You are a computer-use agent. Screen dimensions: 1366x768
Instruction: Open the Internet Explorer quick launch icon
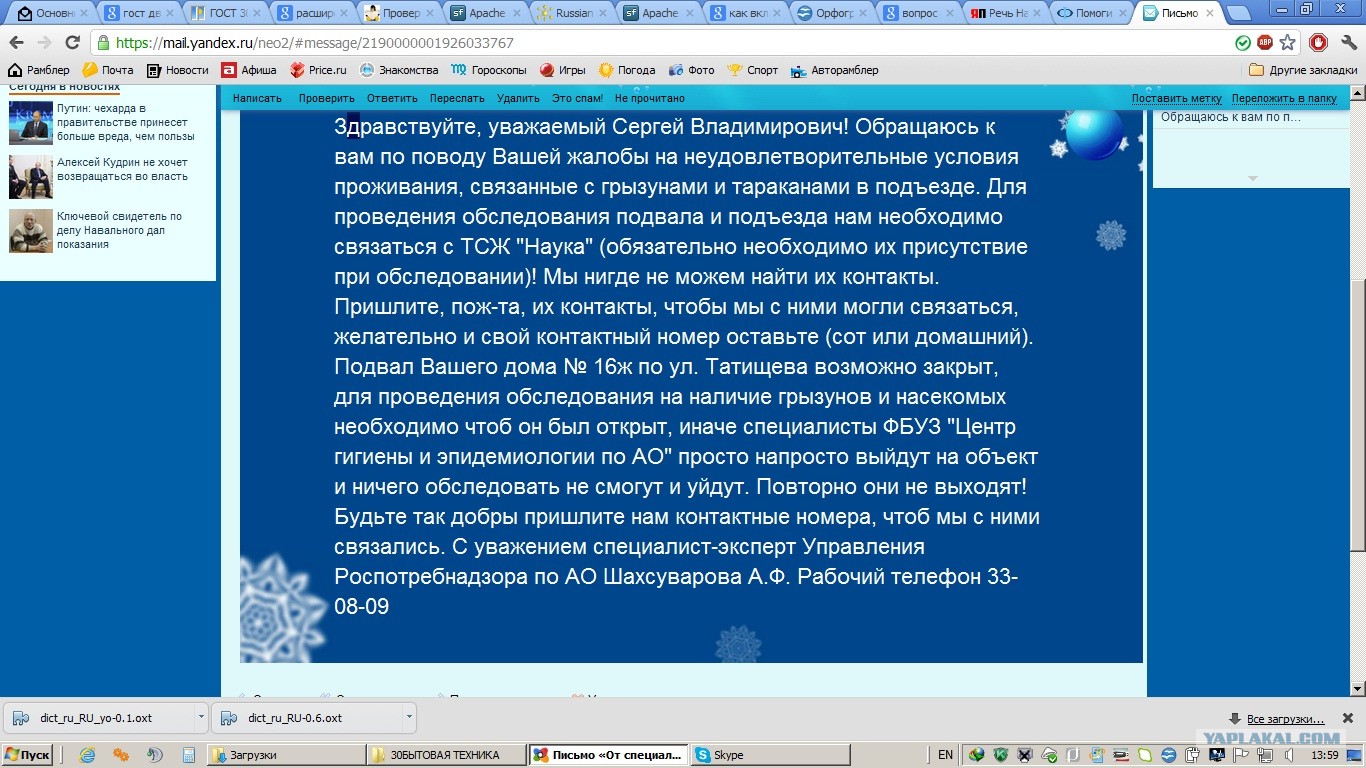tap(88, 755)
